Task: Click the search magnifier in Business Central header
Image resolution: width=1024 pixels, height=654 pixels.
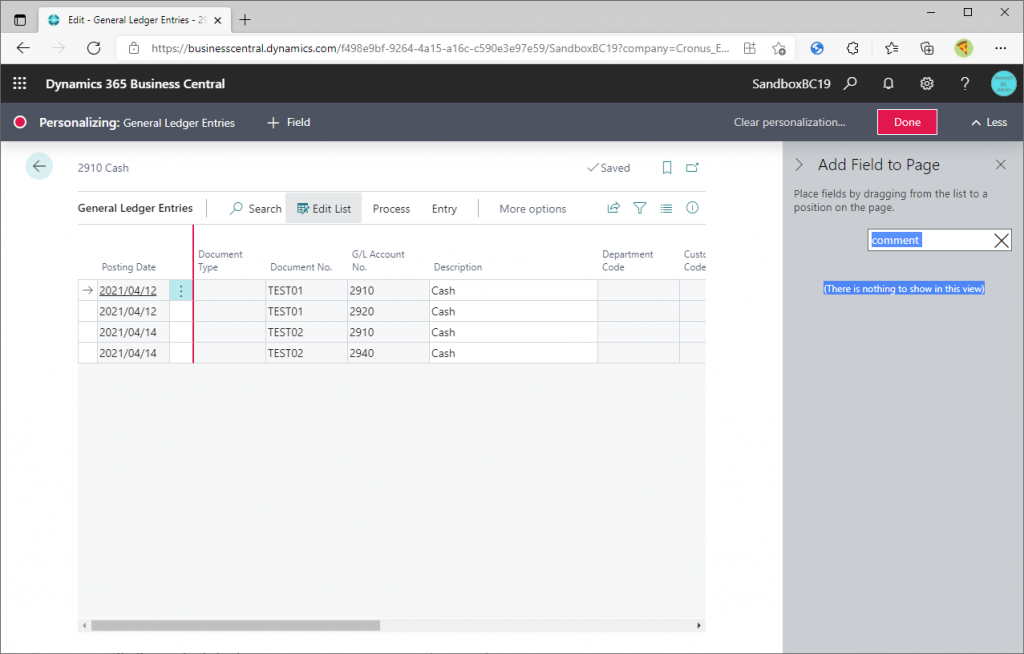Action: pos(850,84)
